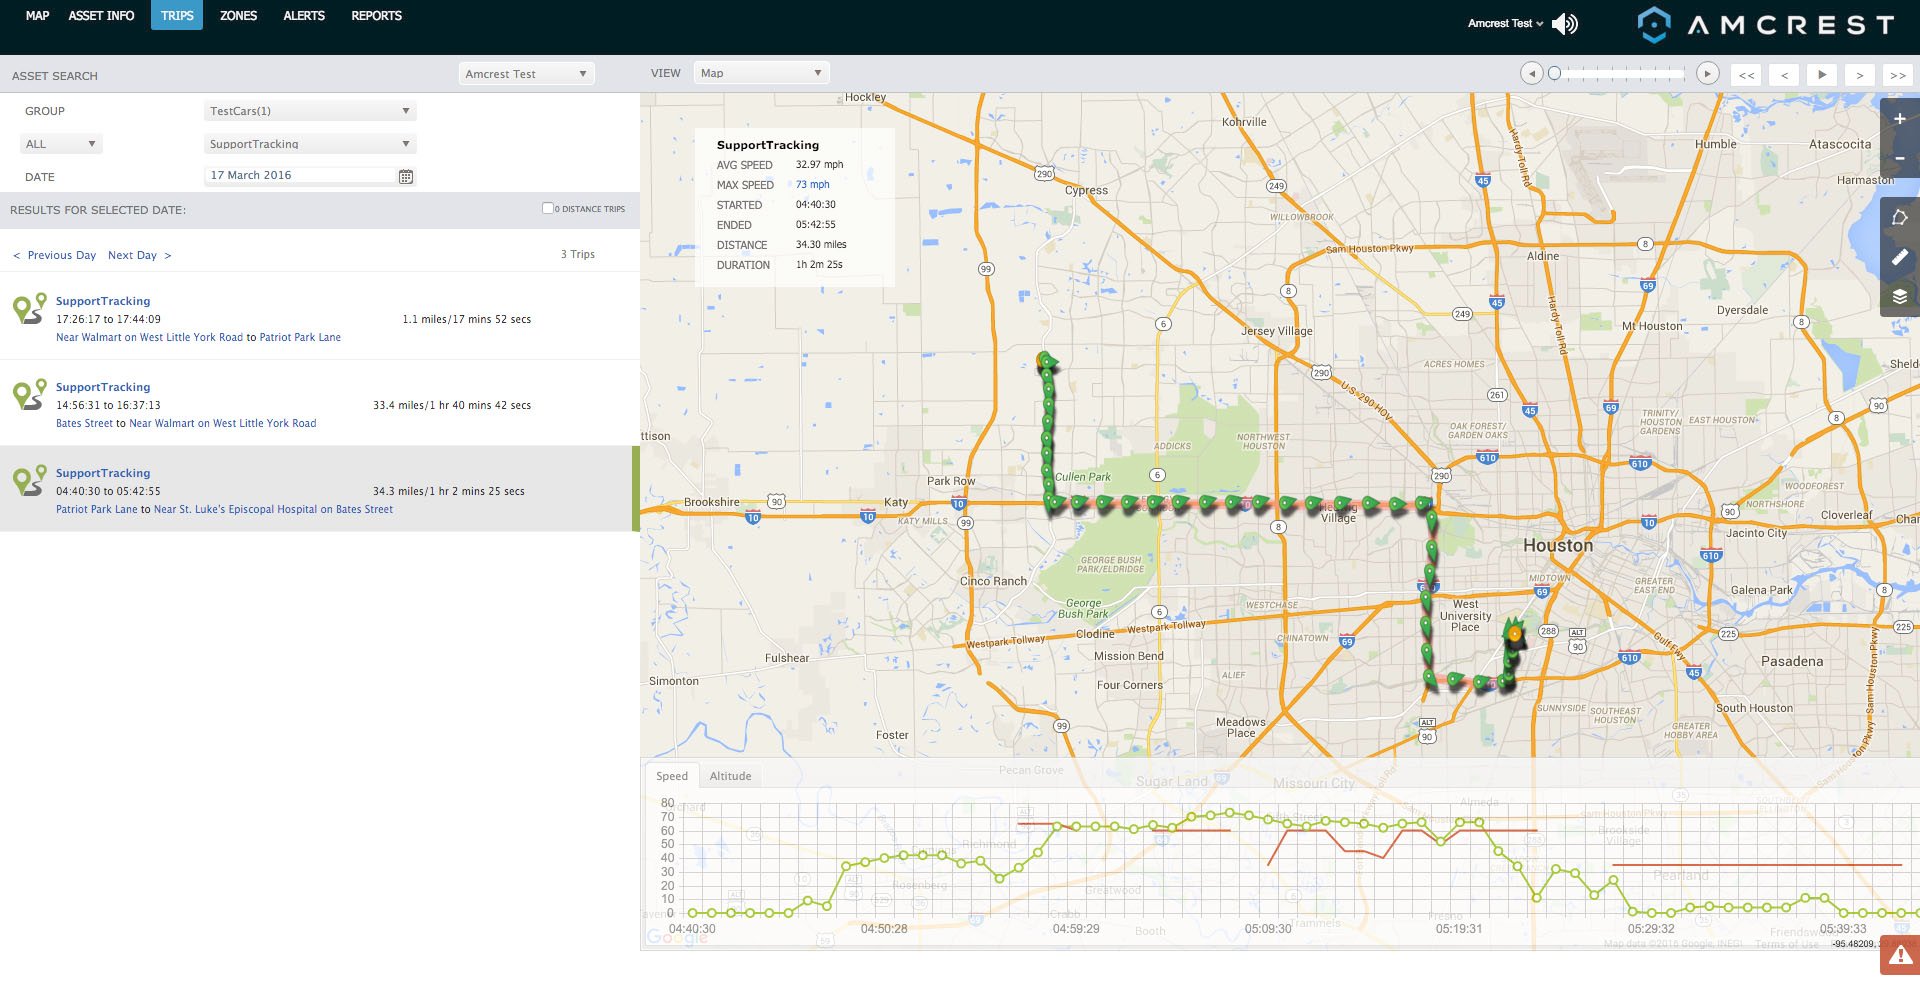The image size is (1920, 984).
Task: Open SupportTracking trip starting 04:40:30
Action: tap(103, 473)
